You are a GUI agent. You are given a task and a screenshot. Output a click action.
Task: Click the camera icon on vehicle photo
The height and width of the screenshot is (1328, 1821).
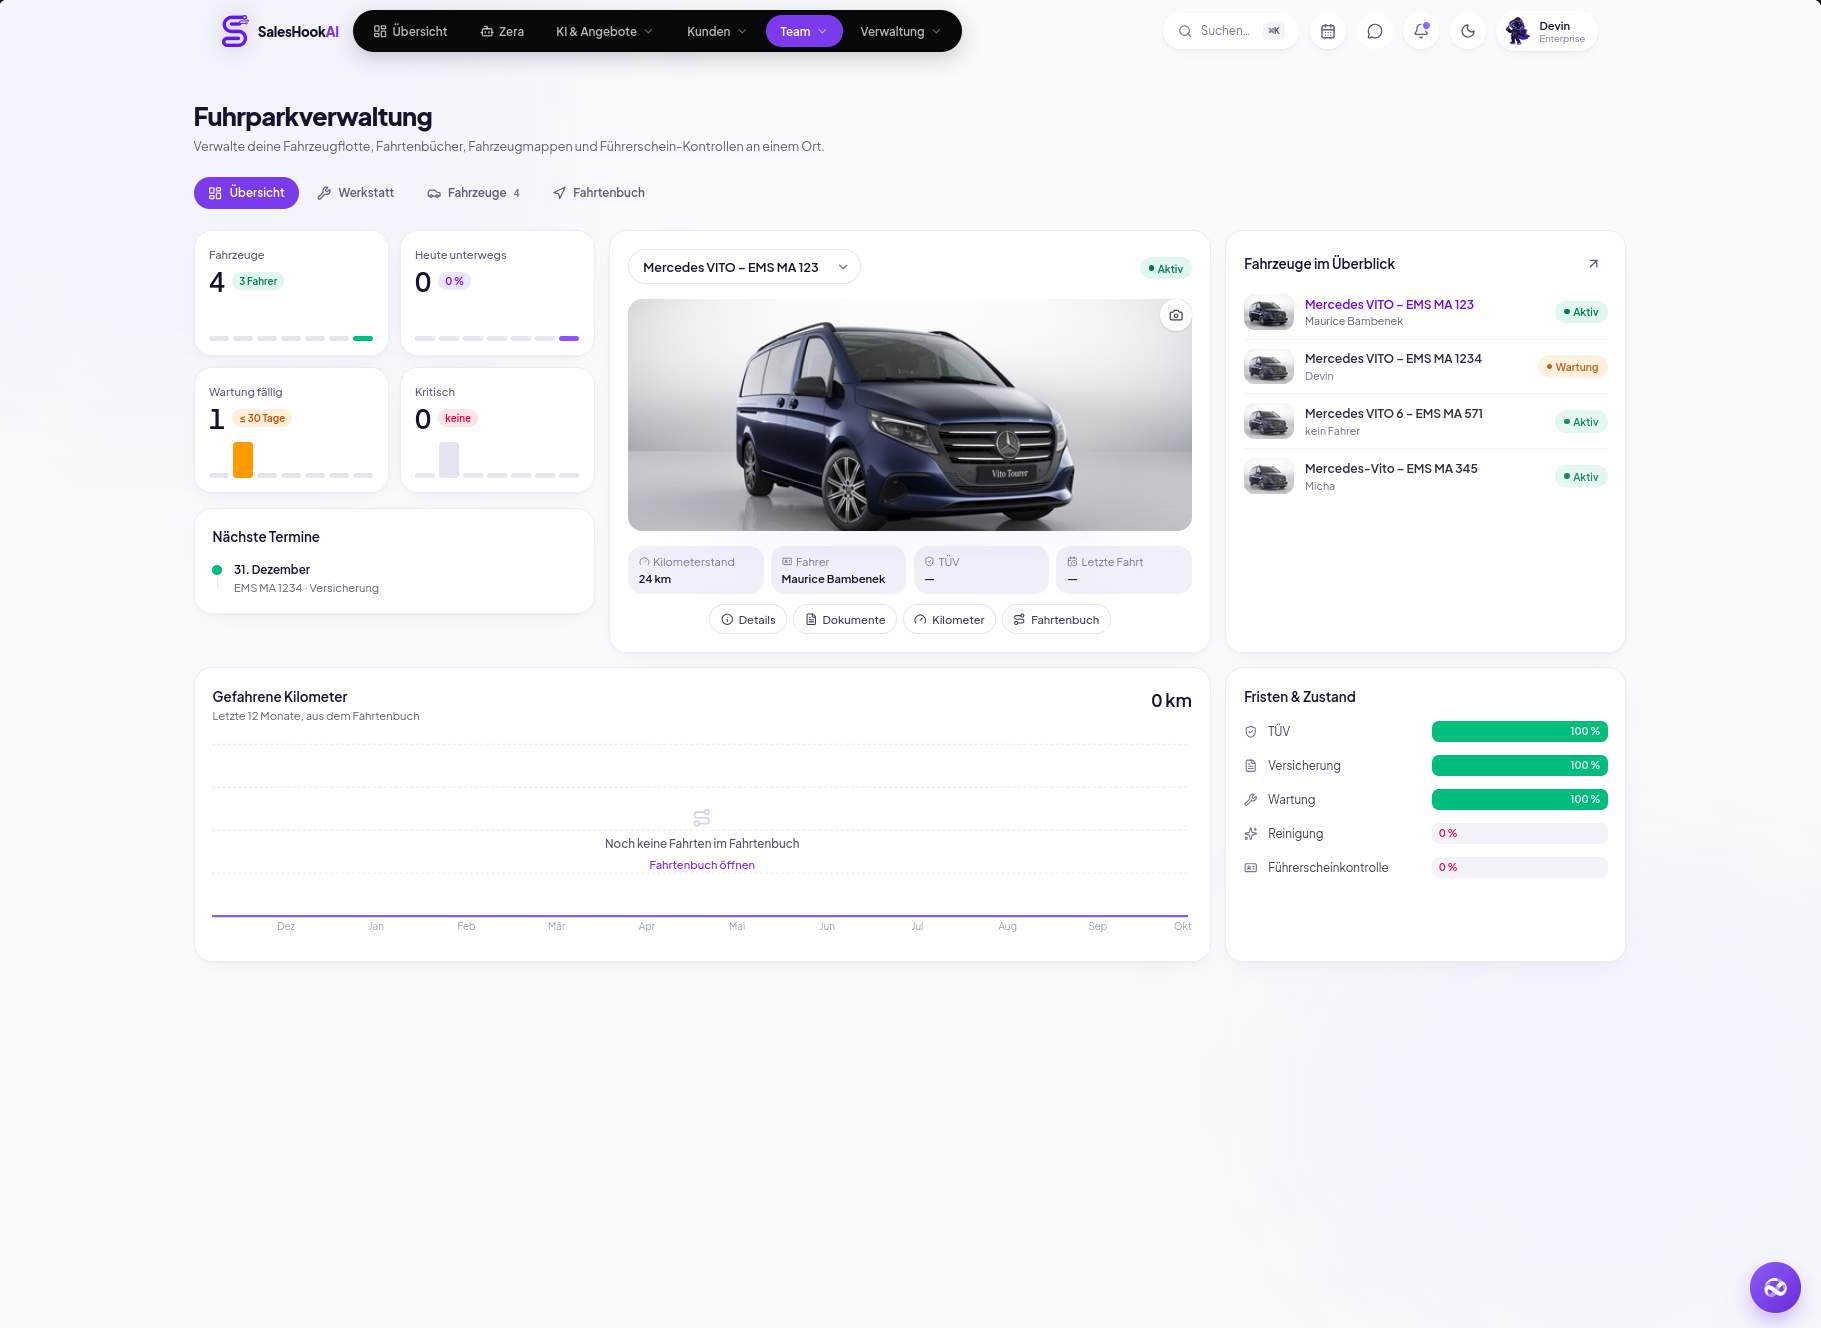(1176, 315)
